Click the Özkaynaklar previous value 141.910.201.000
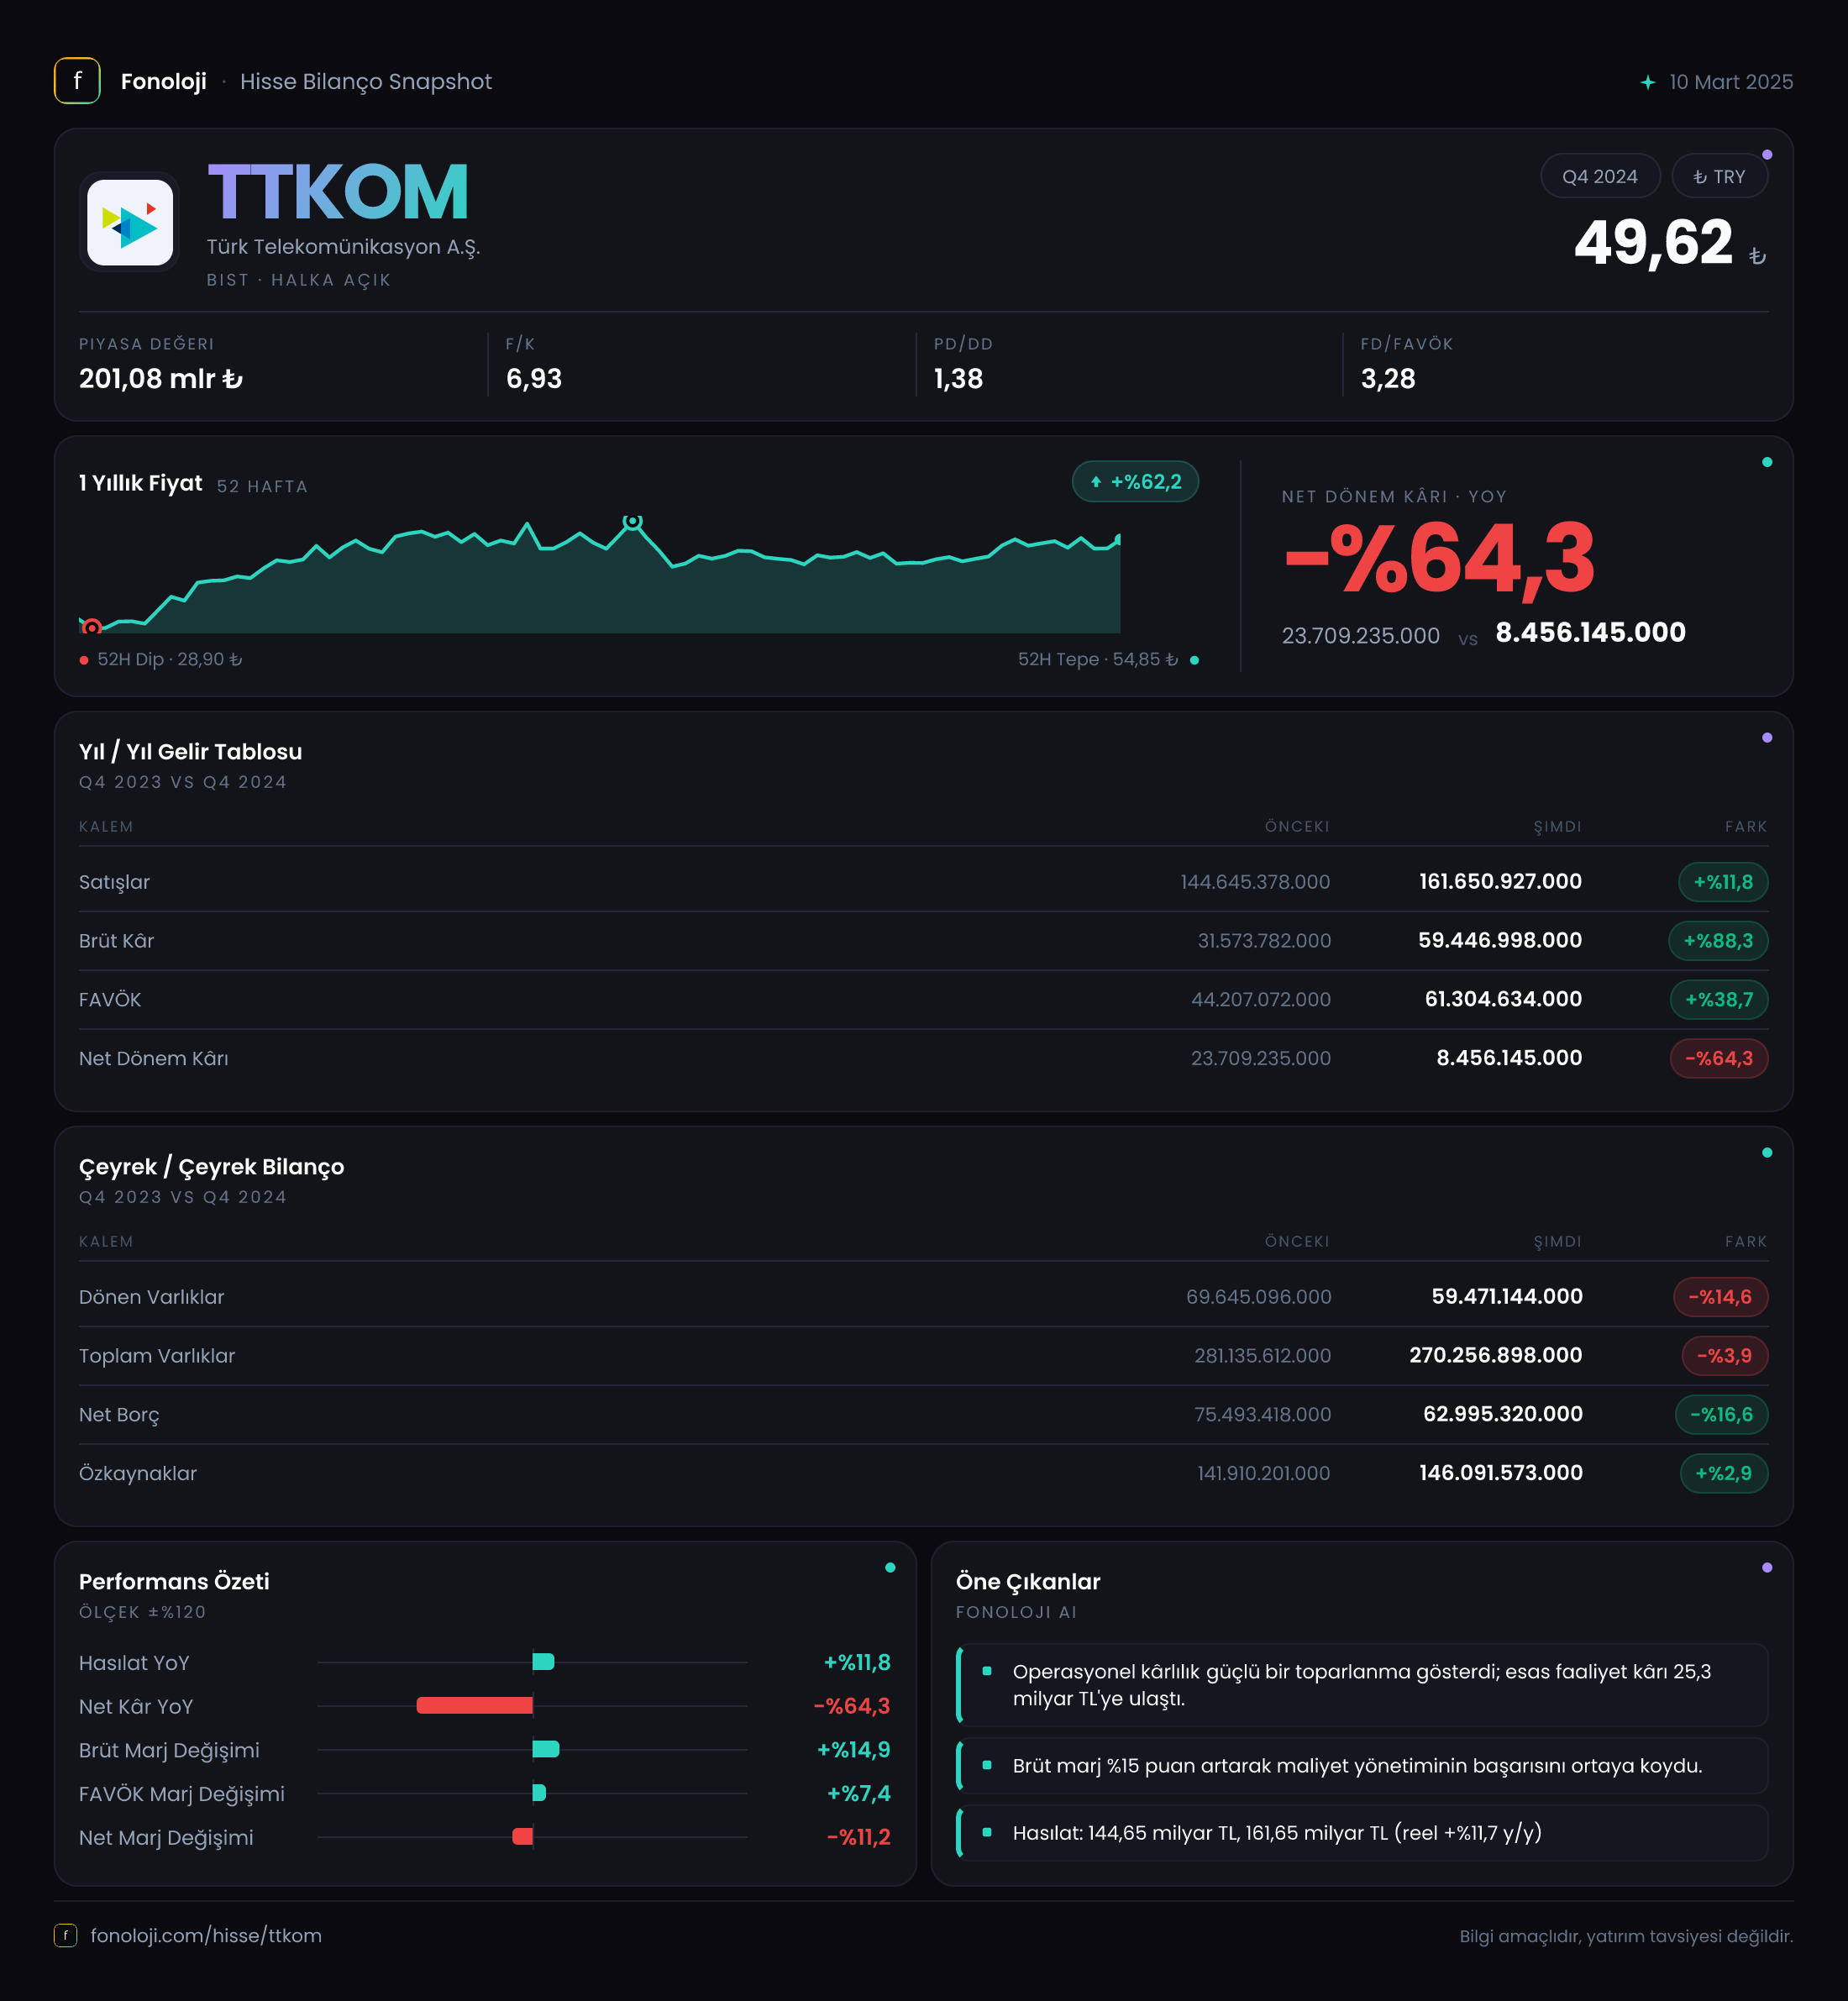 point(1264,1474)
